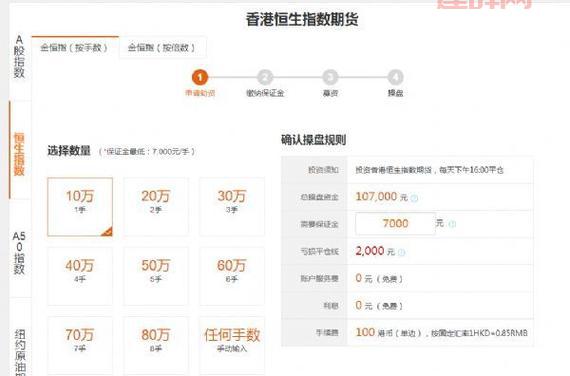Open help icon beside margin 7000 元

click(452, 224)
